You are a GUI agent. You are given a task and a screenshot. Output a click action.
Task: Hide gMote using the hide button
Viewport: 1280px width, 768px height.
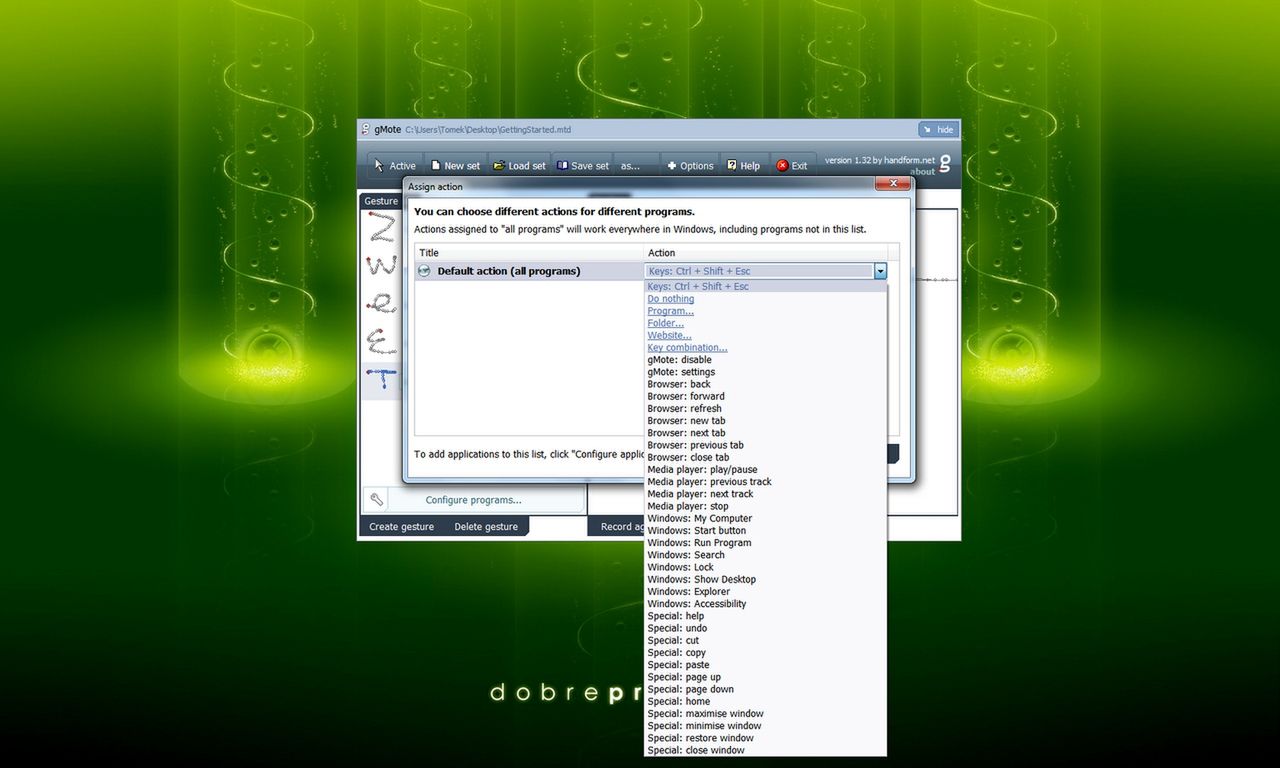pyautogui.click(x=938, y=130)
